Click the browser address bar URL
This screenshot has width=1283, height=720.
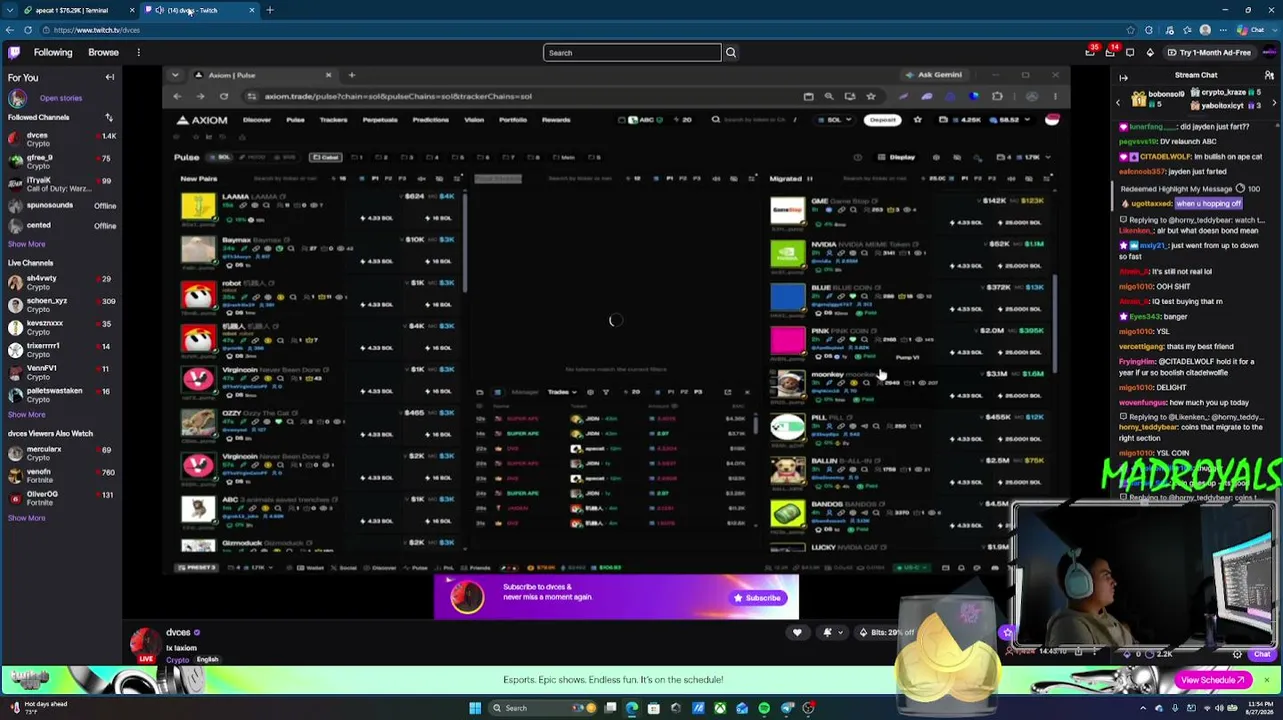[x=97, y=30]
